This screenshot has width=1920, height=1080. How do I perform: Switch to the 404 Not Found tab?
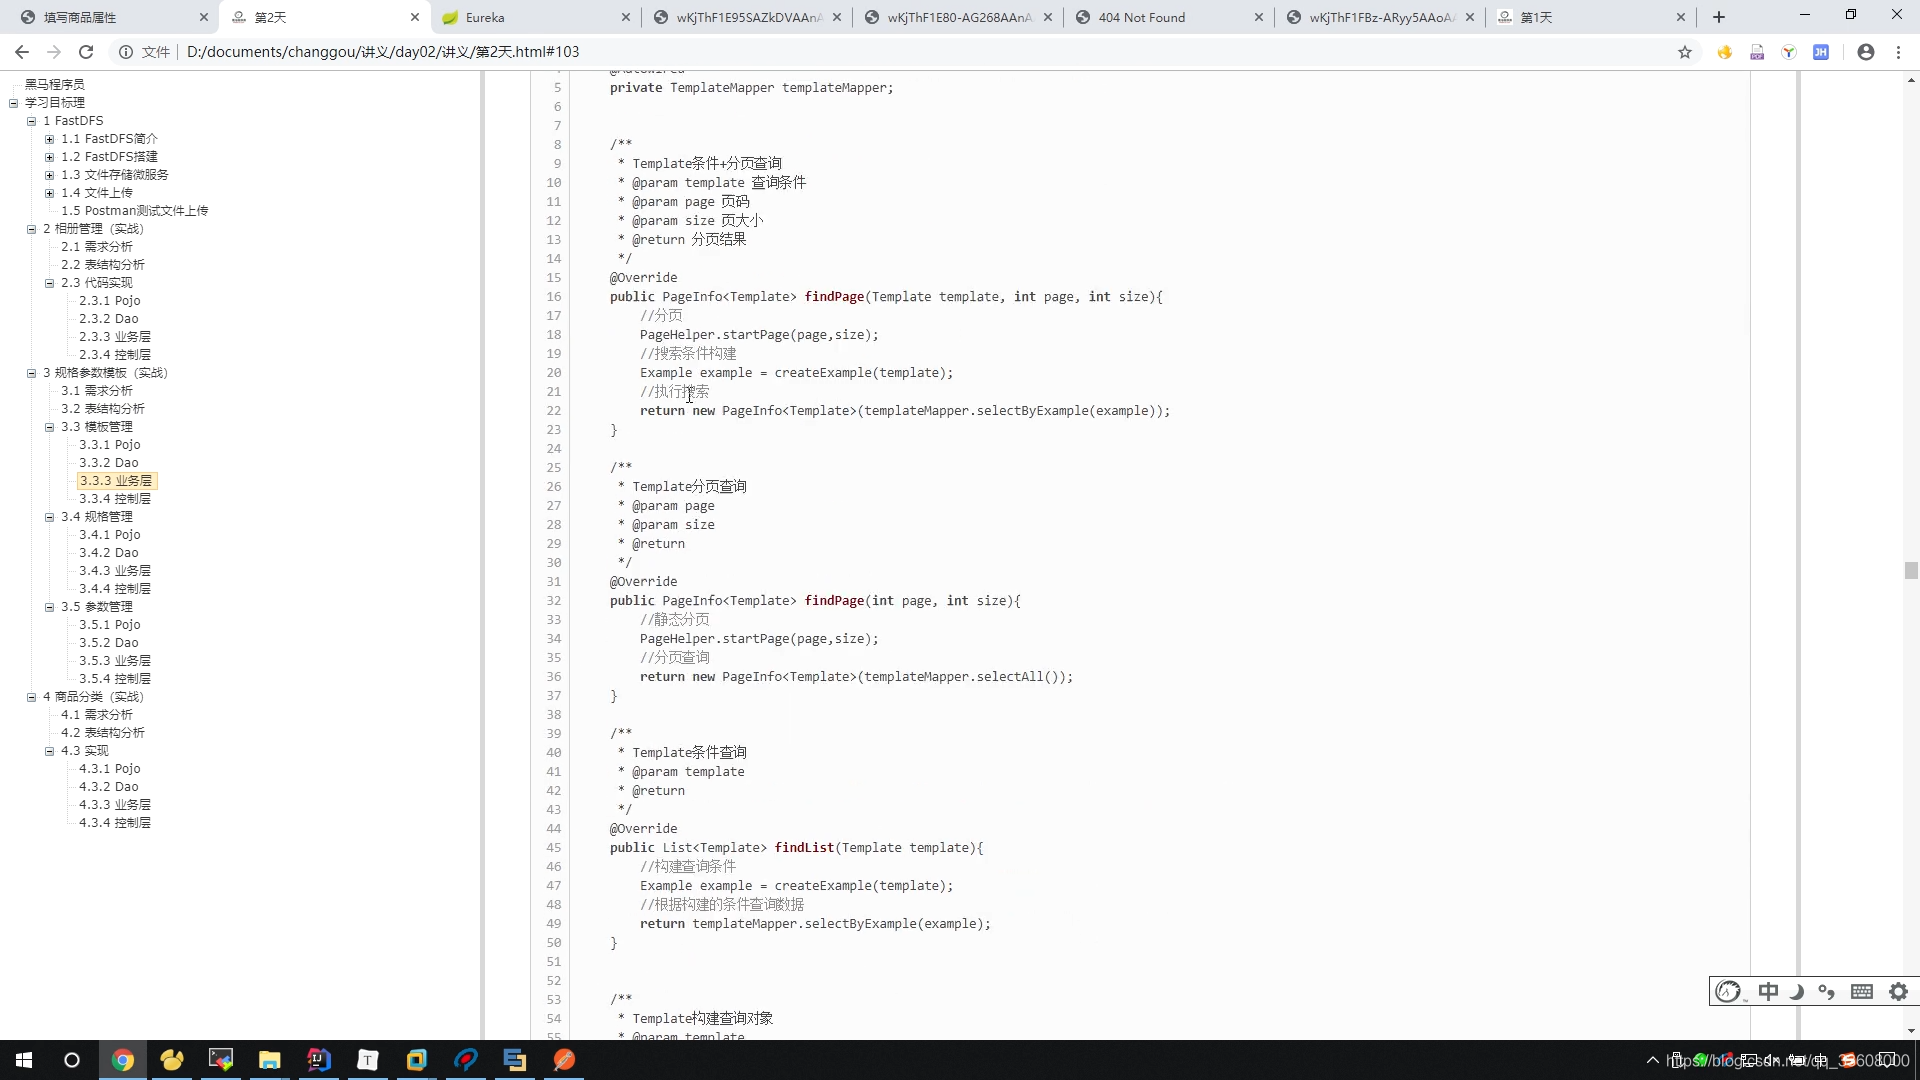point(1170,17)
